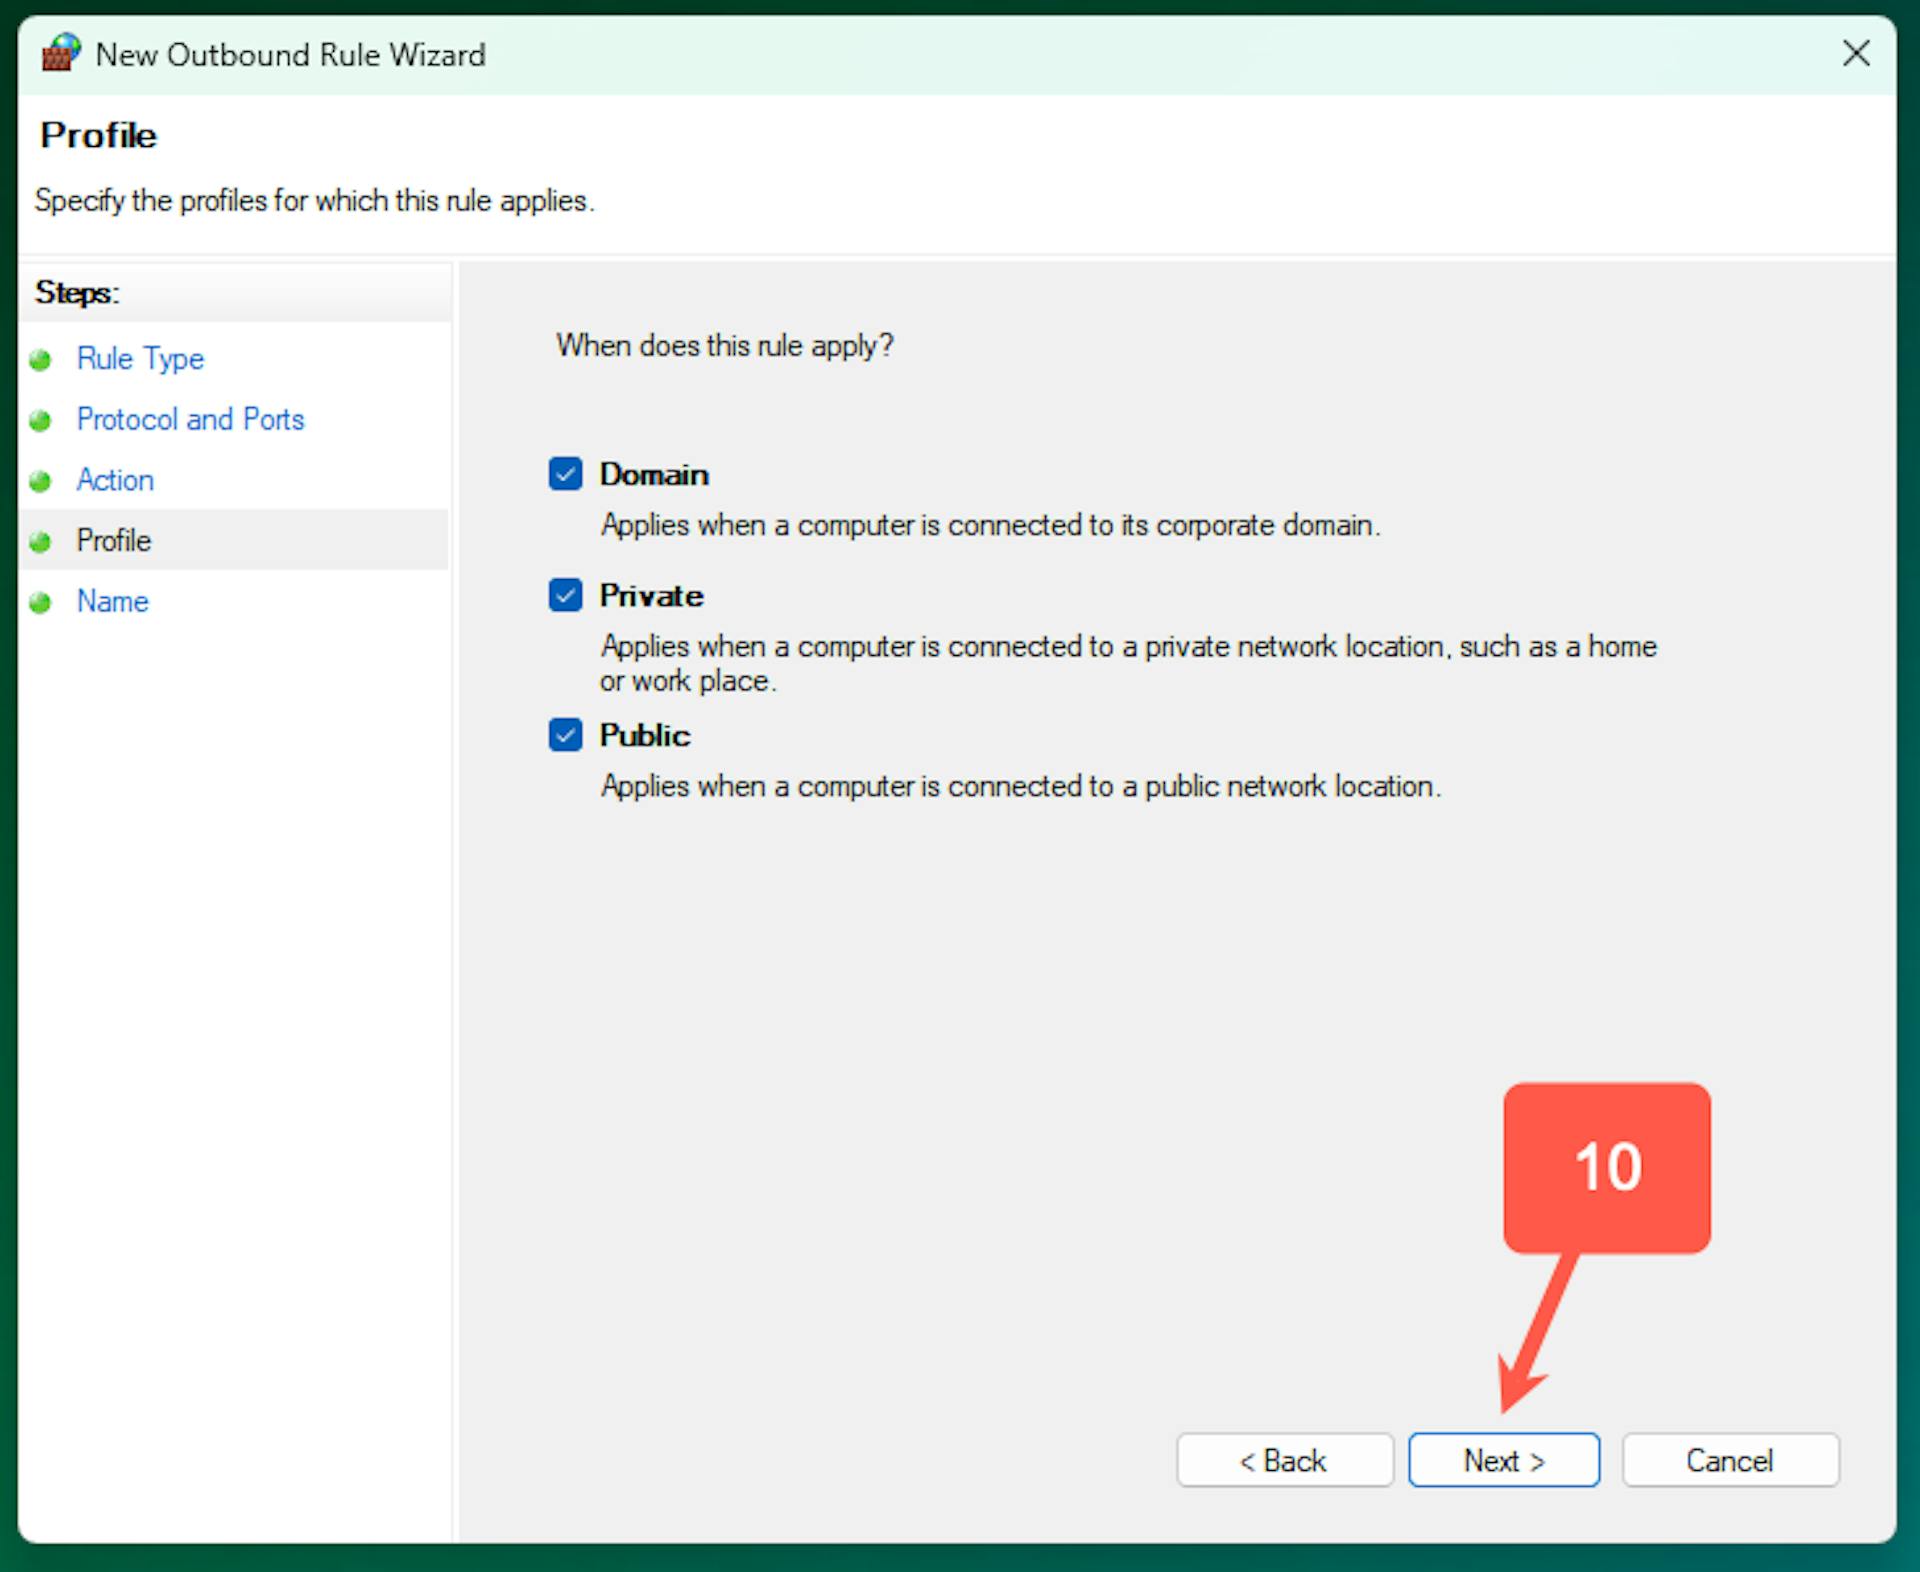This screenshot has width=1920, height=1572.
Task: Open the Protocol and Ports step
Action: 190,420
